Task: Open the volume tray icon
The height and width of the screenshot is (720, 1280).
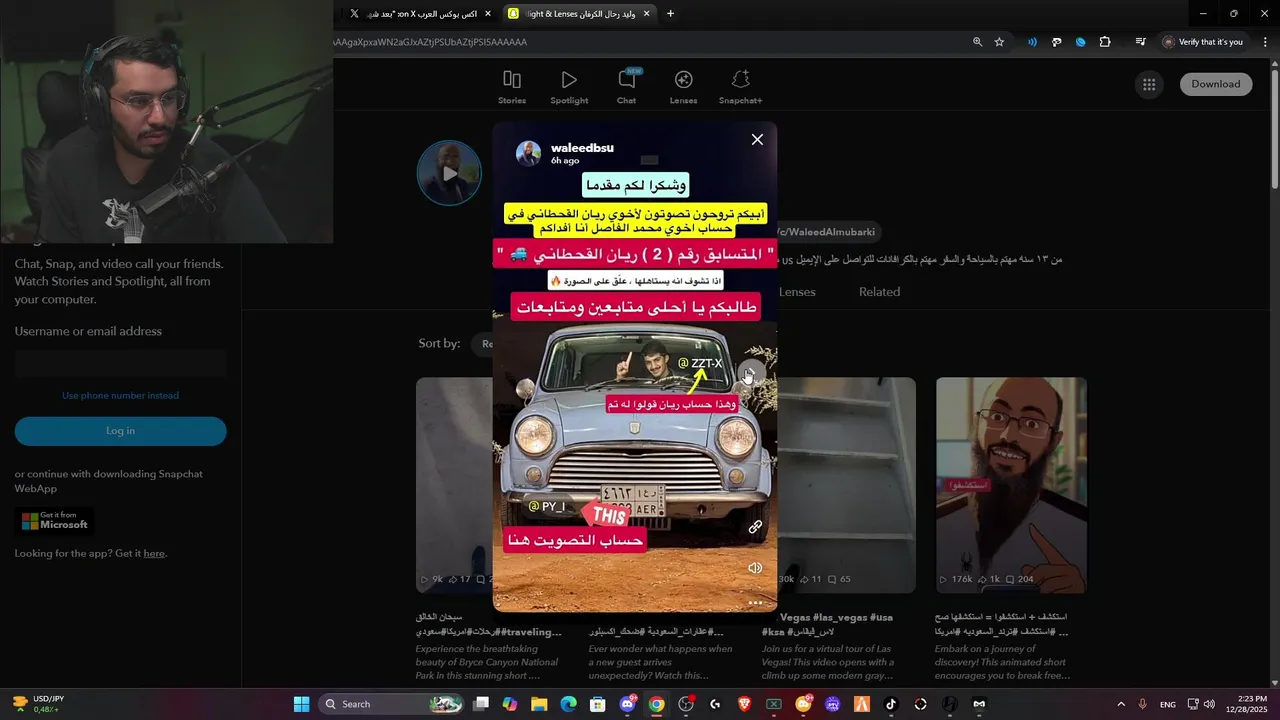Action: (1209, 704)
